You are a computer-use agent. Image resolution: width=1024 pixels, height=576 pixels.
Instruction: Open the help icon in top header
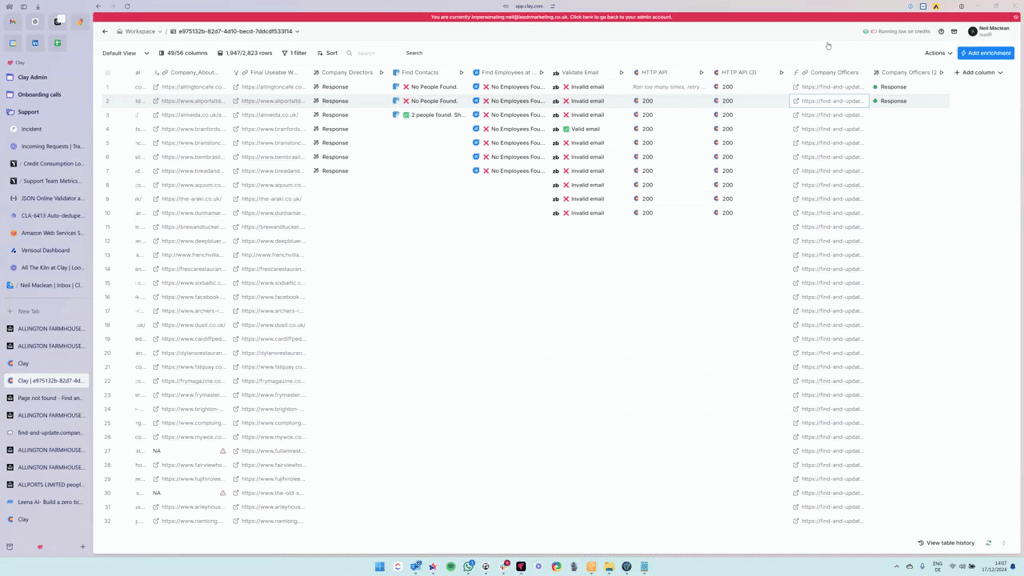click(941, 32)
